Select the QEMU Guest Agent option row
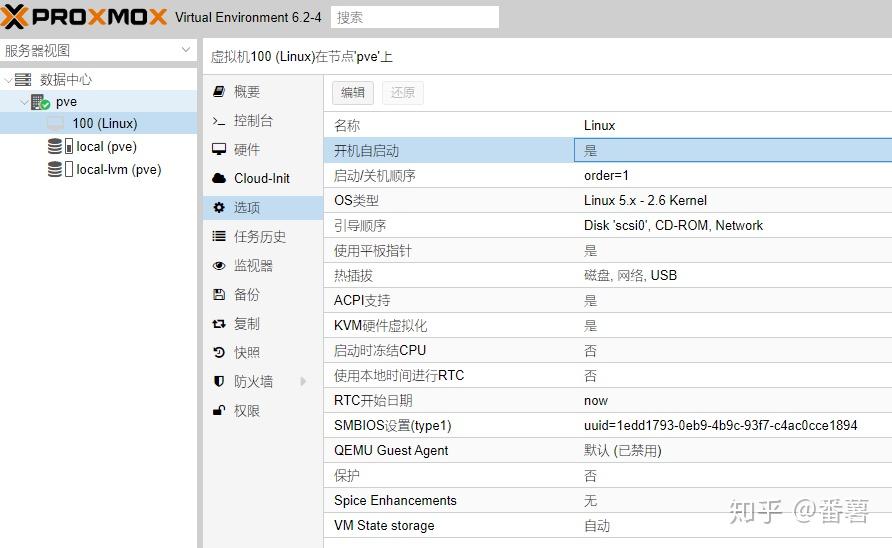Viewport: 892px width, 548px height. 608,450
